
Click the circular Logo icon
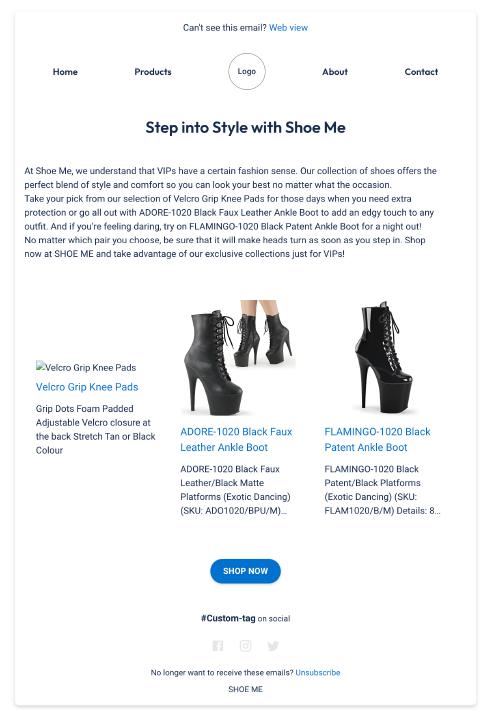247,71
